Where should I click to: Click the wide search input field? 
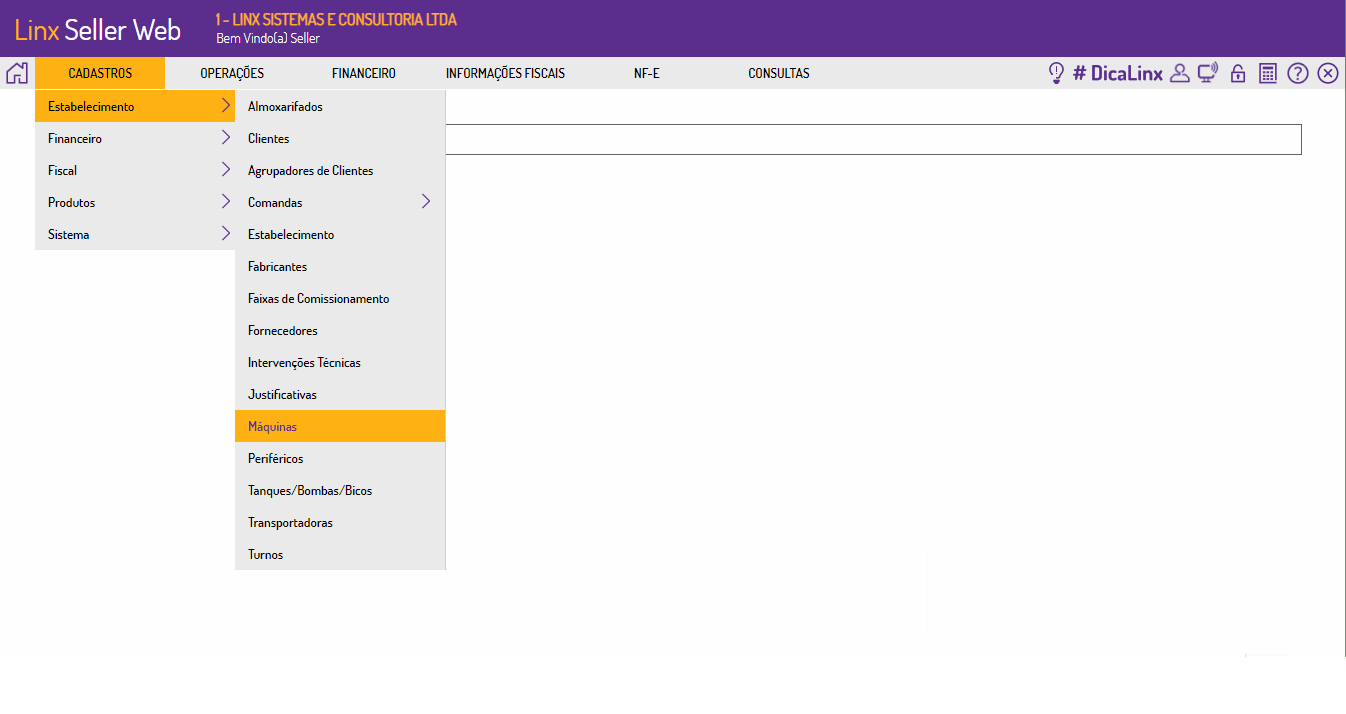click(873, 139)
